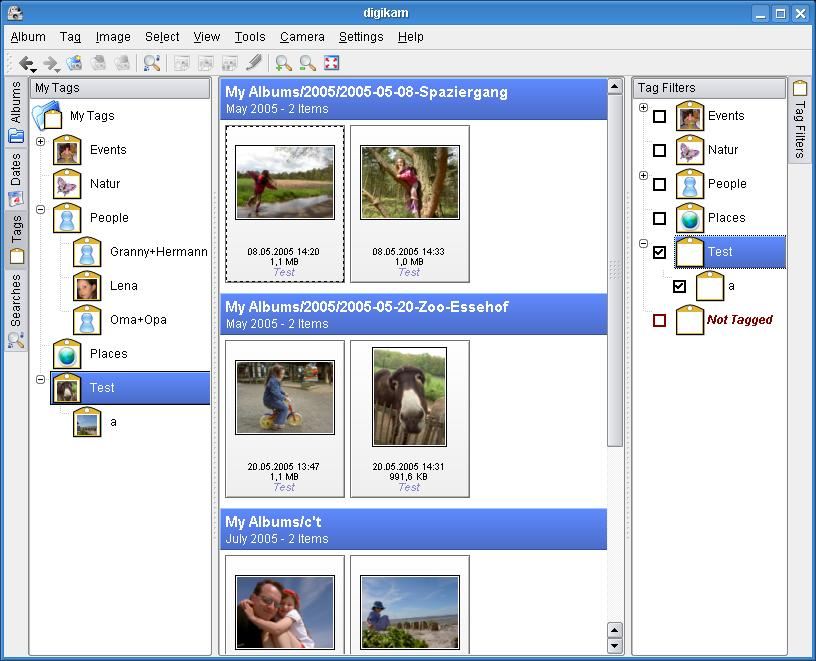The height and width of the screenshot is (661, 816).
Task: Enable the Not Tagged filter checkbox
Action: tap(659, 320)
